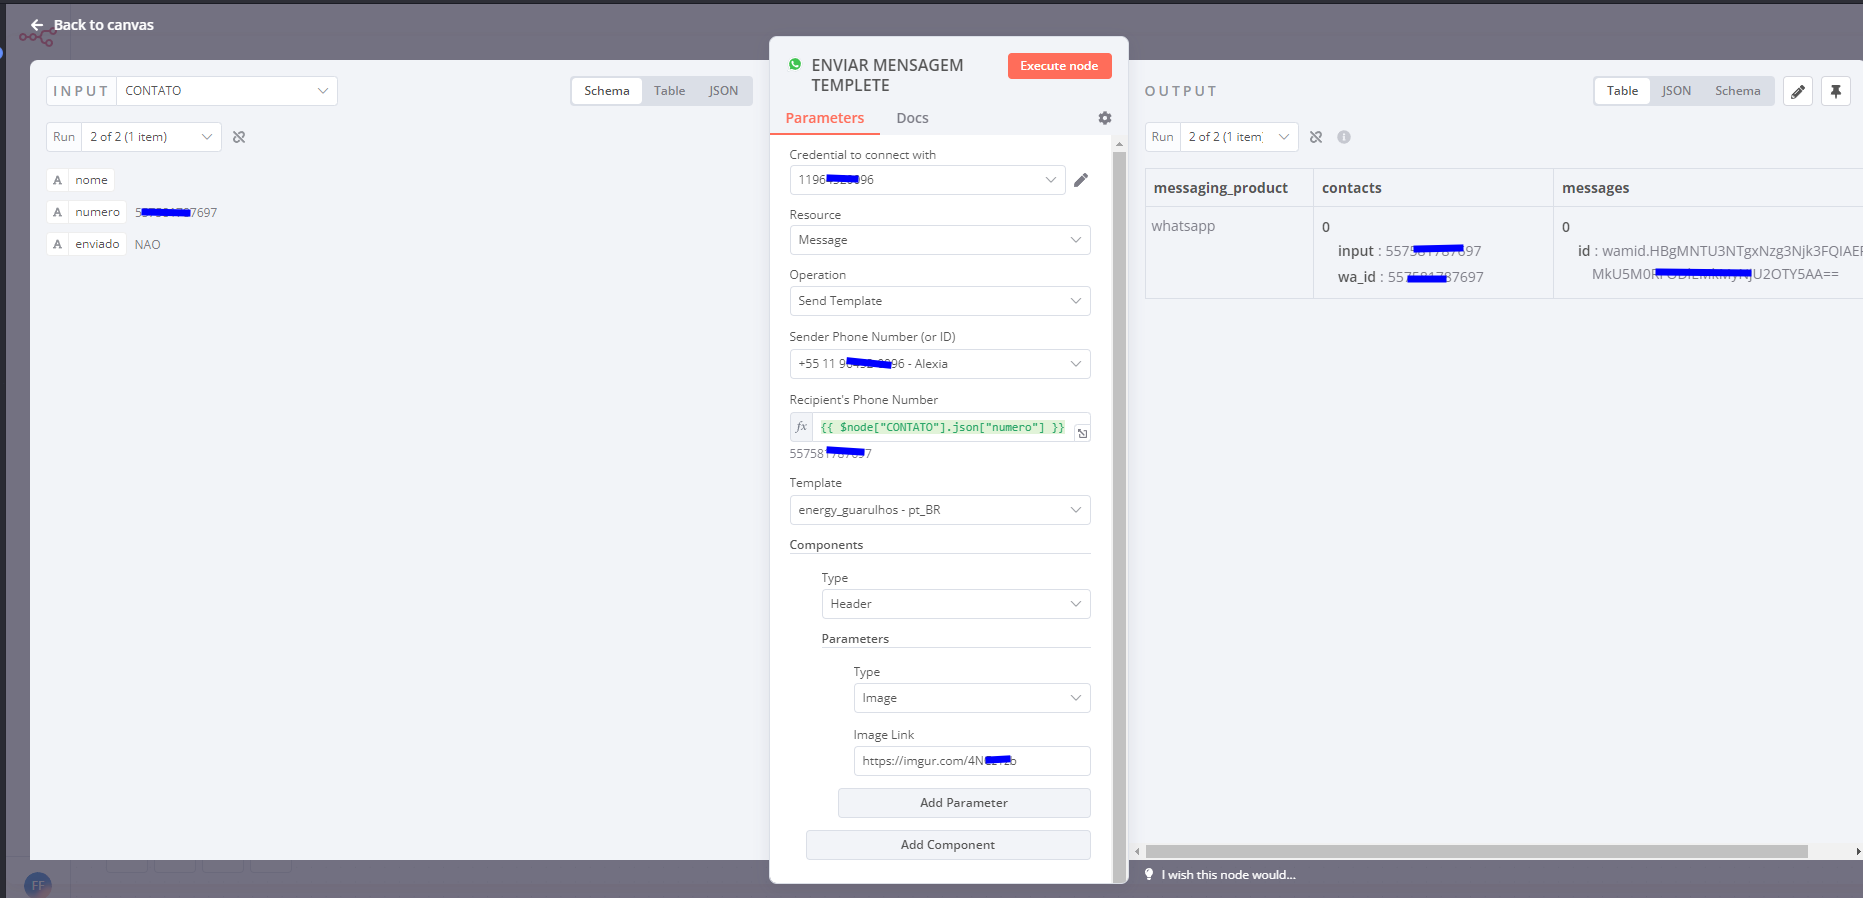Open the Operation dropdown showing Send Template
Image resolution: width=1863 pixels, height=898 pixels.
[x=940, y=301]
